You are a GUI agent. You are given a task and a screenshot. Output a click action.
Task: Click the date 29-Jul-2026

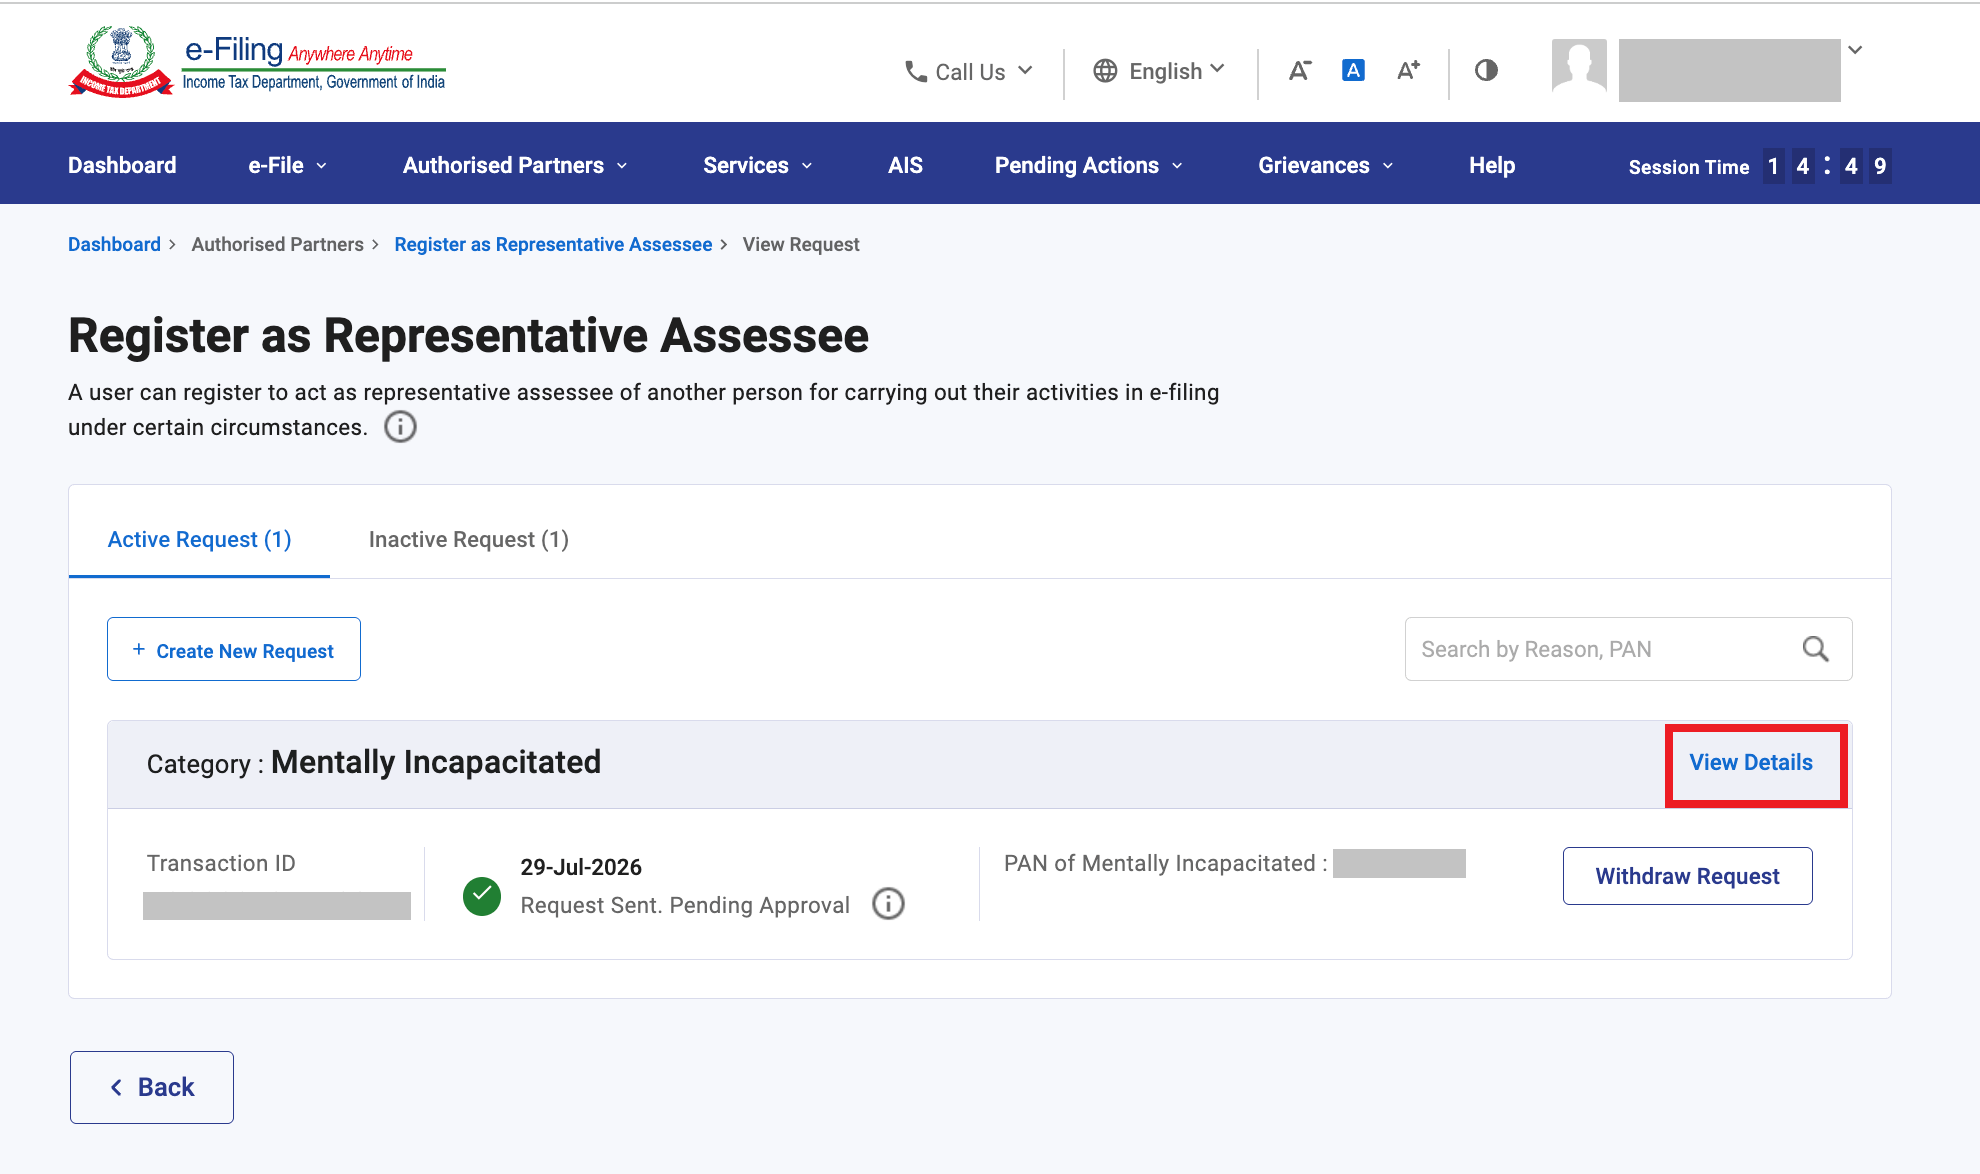[x=581, y=867]
